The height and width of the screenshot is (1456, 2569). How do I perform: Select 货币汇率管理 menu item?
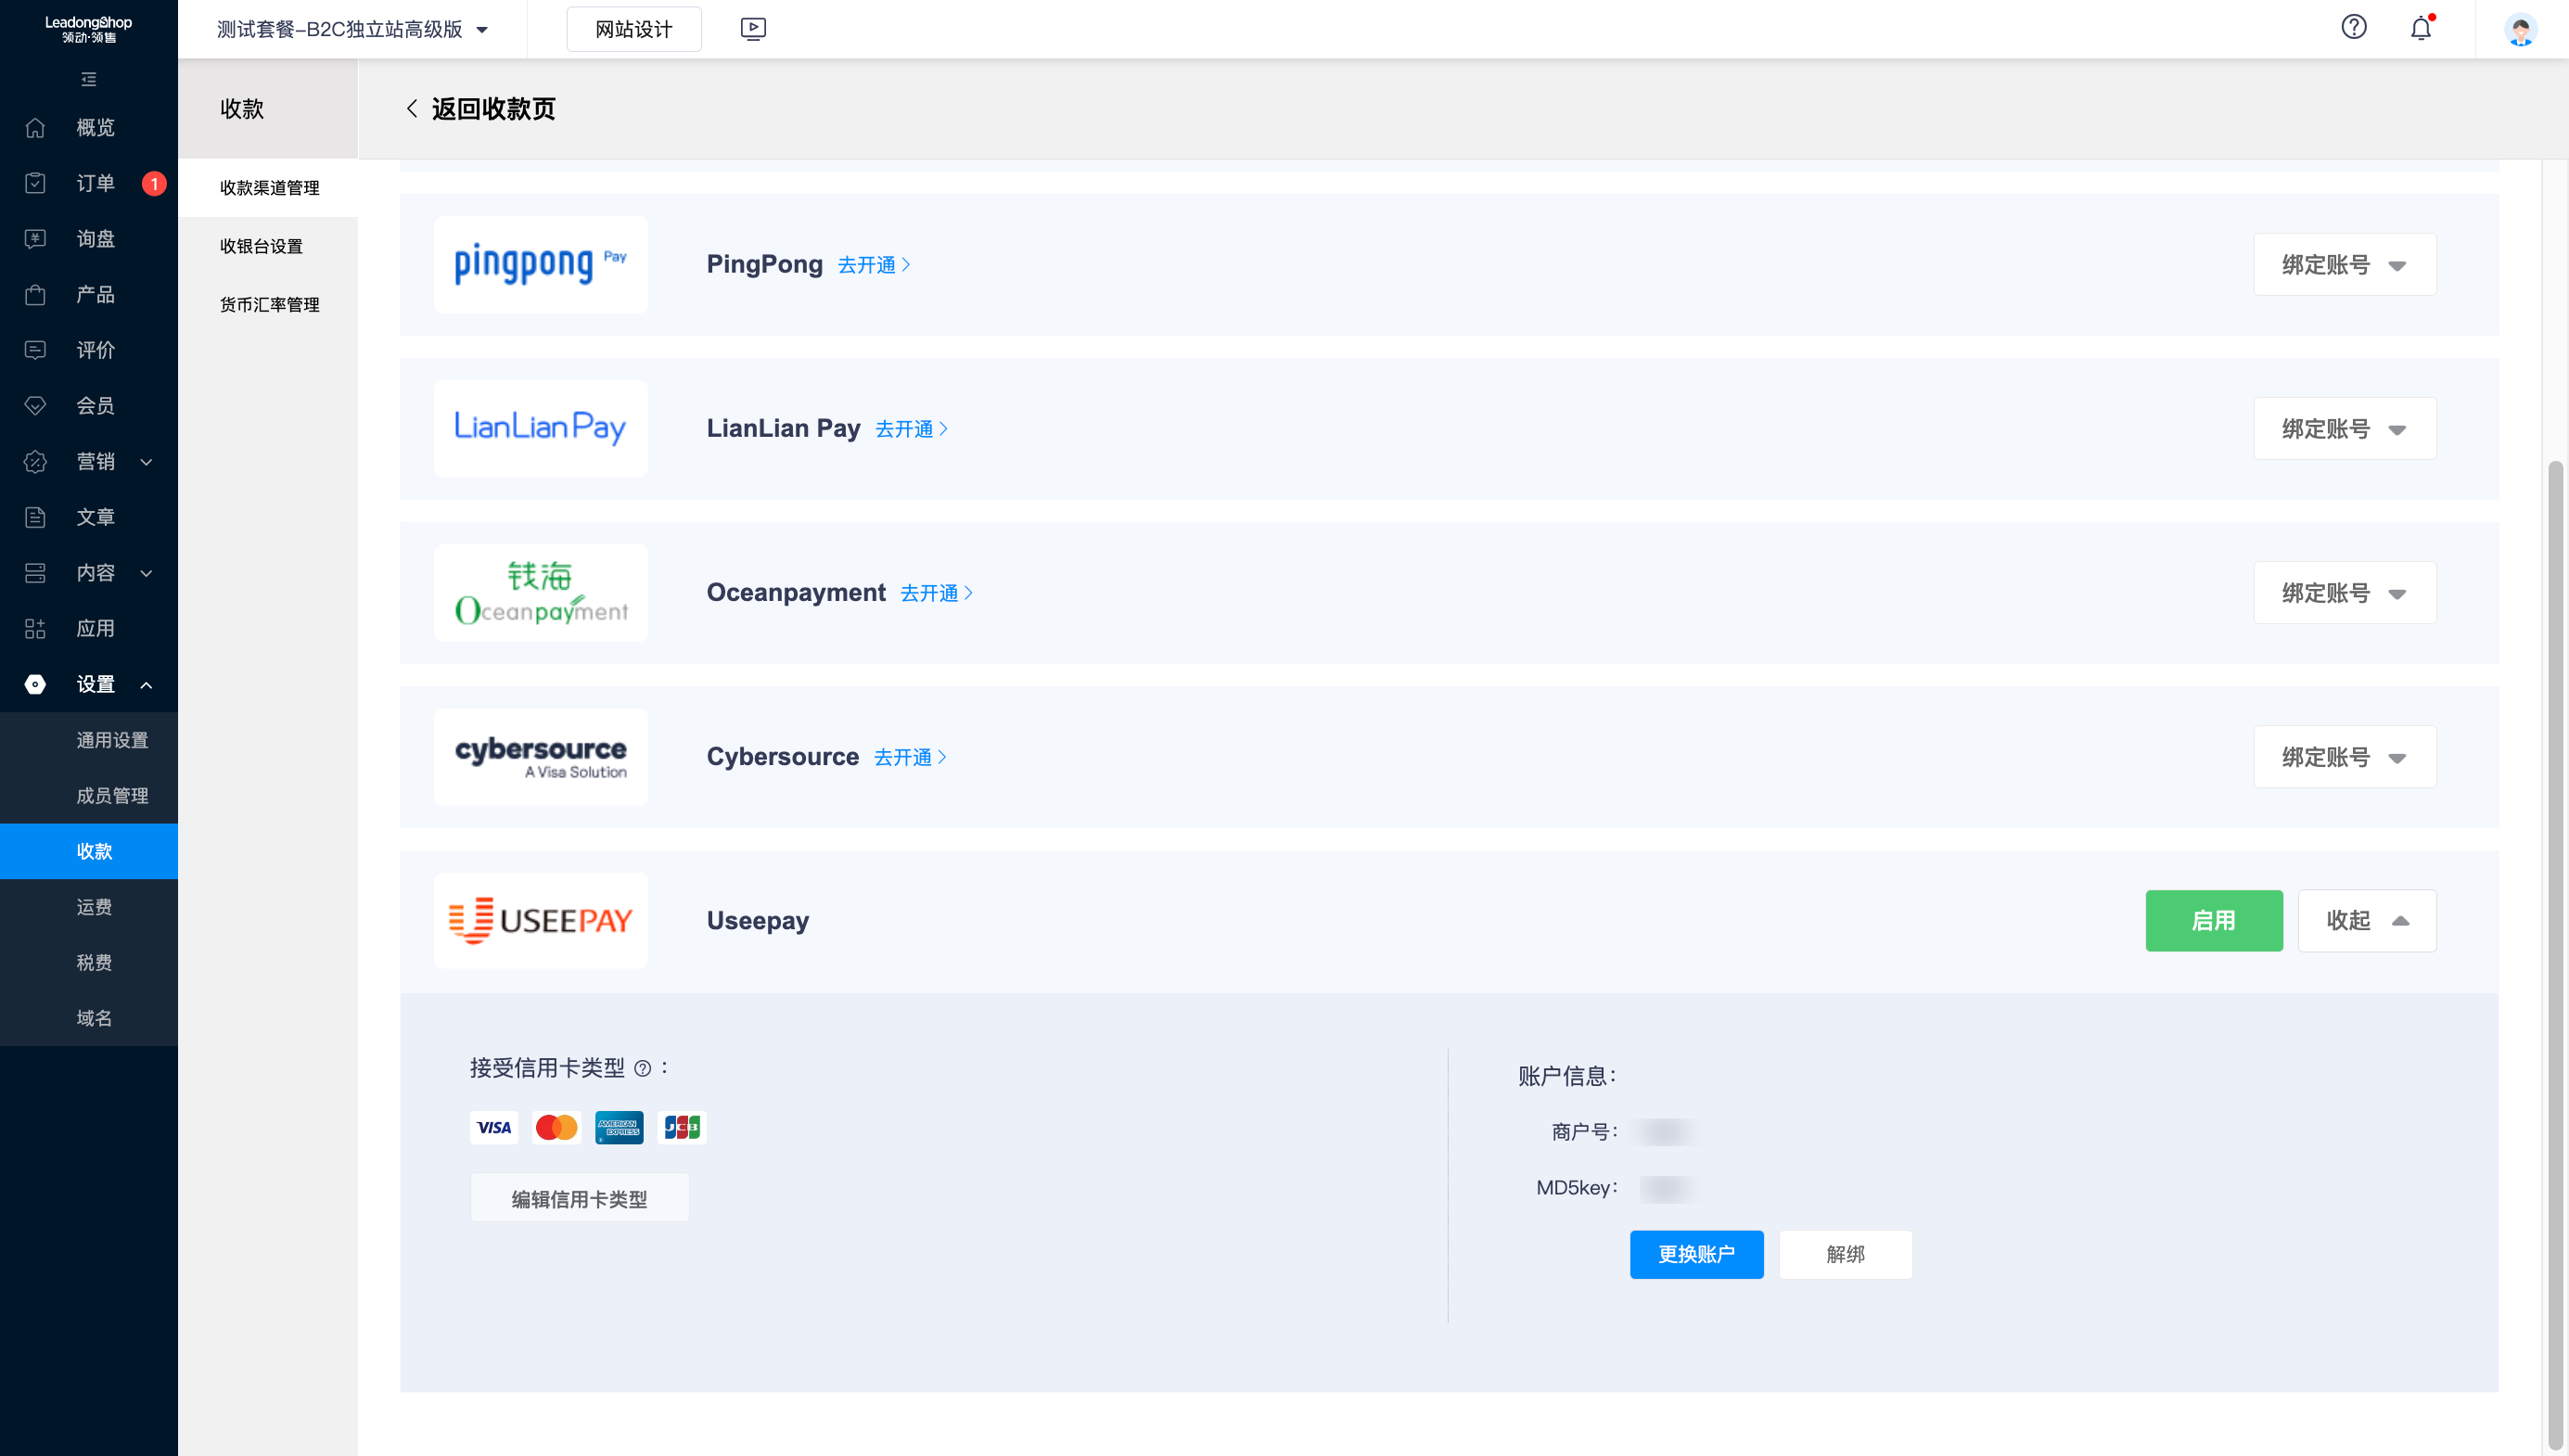(x=269, y=304)
